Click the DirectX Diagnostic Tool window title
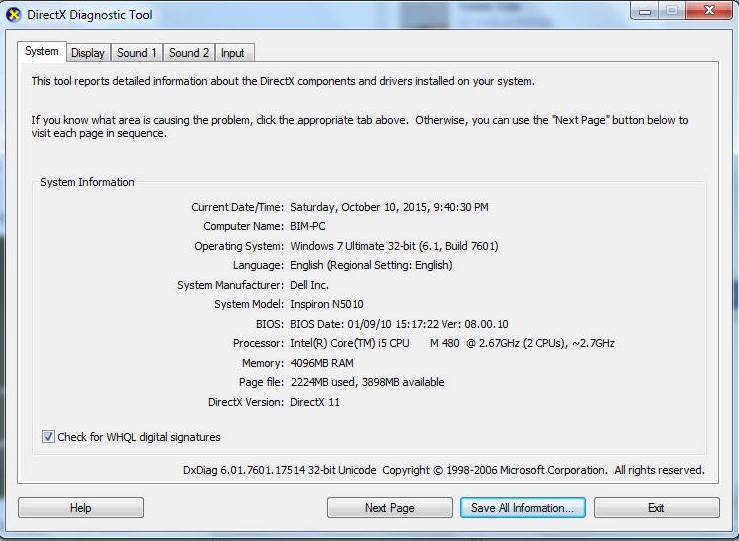 tap(90, 15)
